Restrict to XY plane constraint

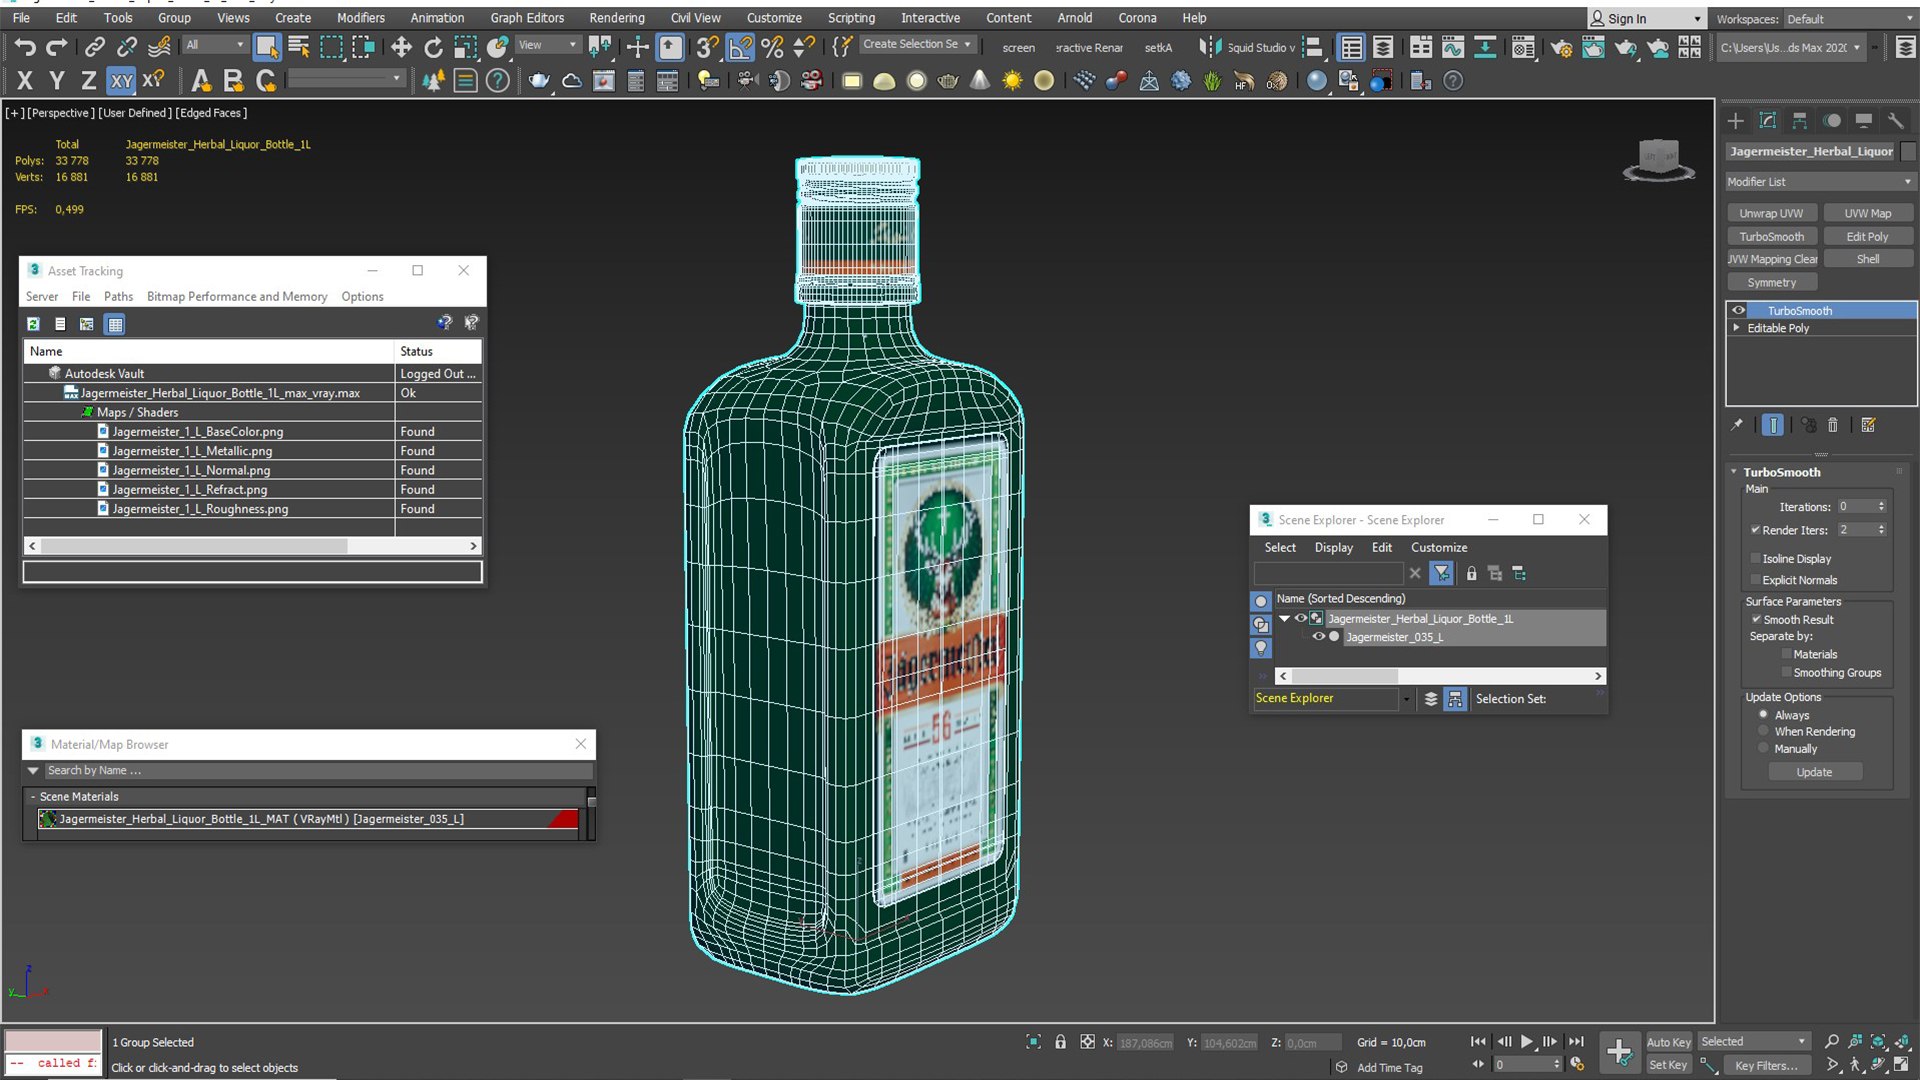pos(121,81)
